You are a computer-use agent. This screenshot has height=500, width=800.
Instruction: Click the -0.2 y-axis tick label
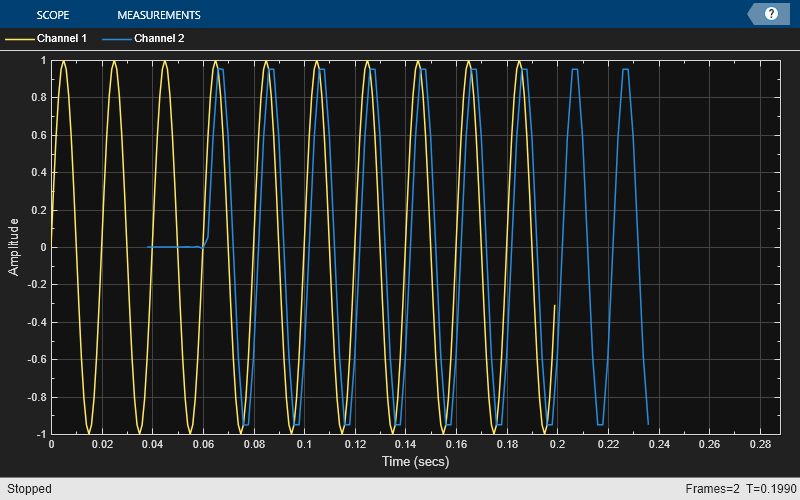[x=37, y=285]
